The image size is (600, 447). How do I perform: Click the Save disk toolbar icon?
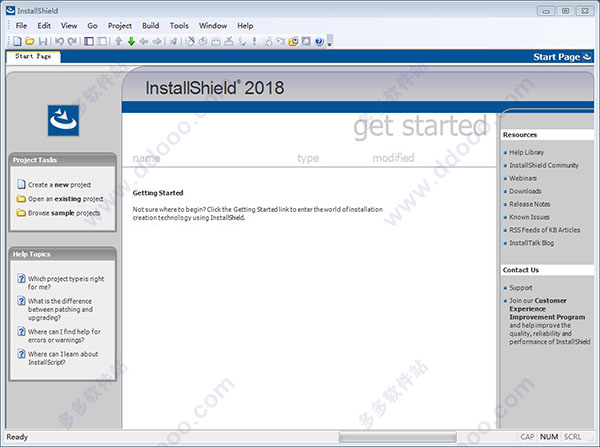click(43, 41)
